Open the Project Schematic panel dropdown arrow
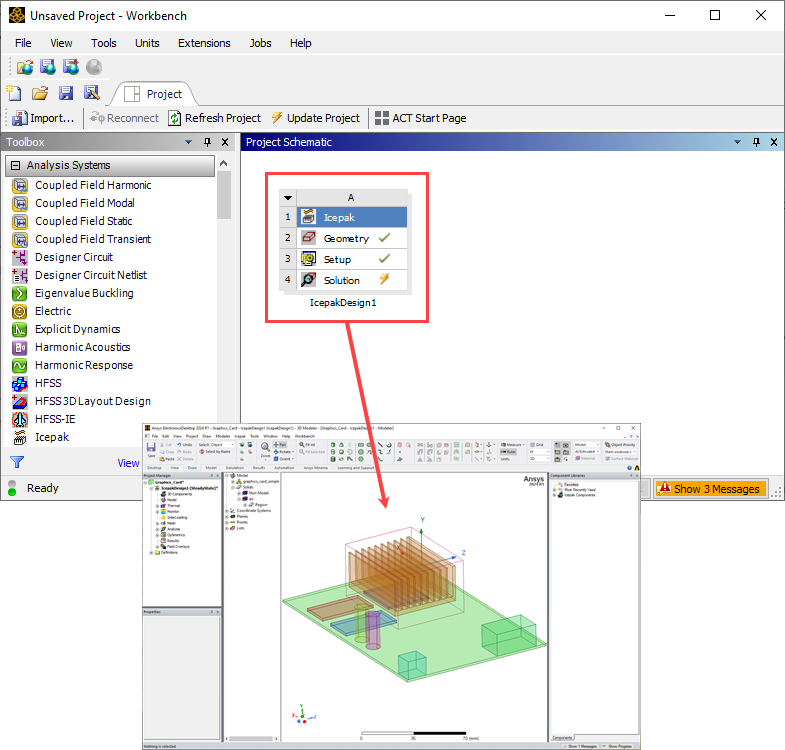This screenshot has width=785, height=750. point(737,142)
